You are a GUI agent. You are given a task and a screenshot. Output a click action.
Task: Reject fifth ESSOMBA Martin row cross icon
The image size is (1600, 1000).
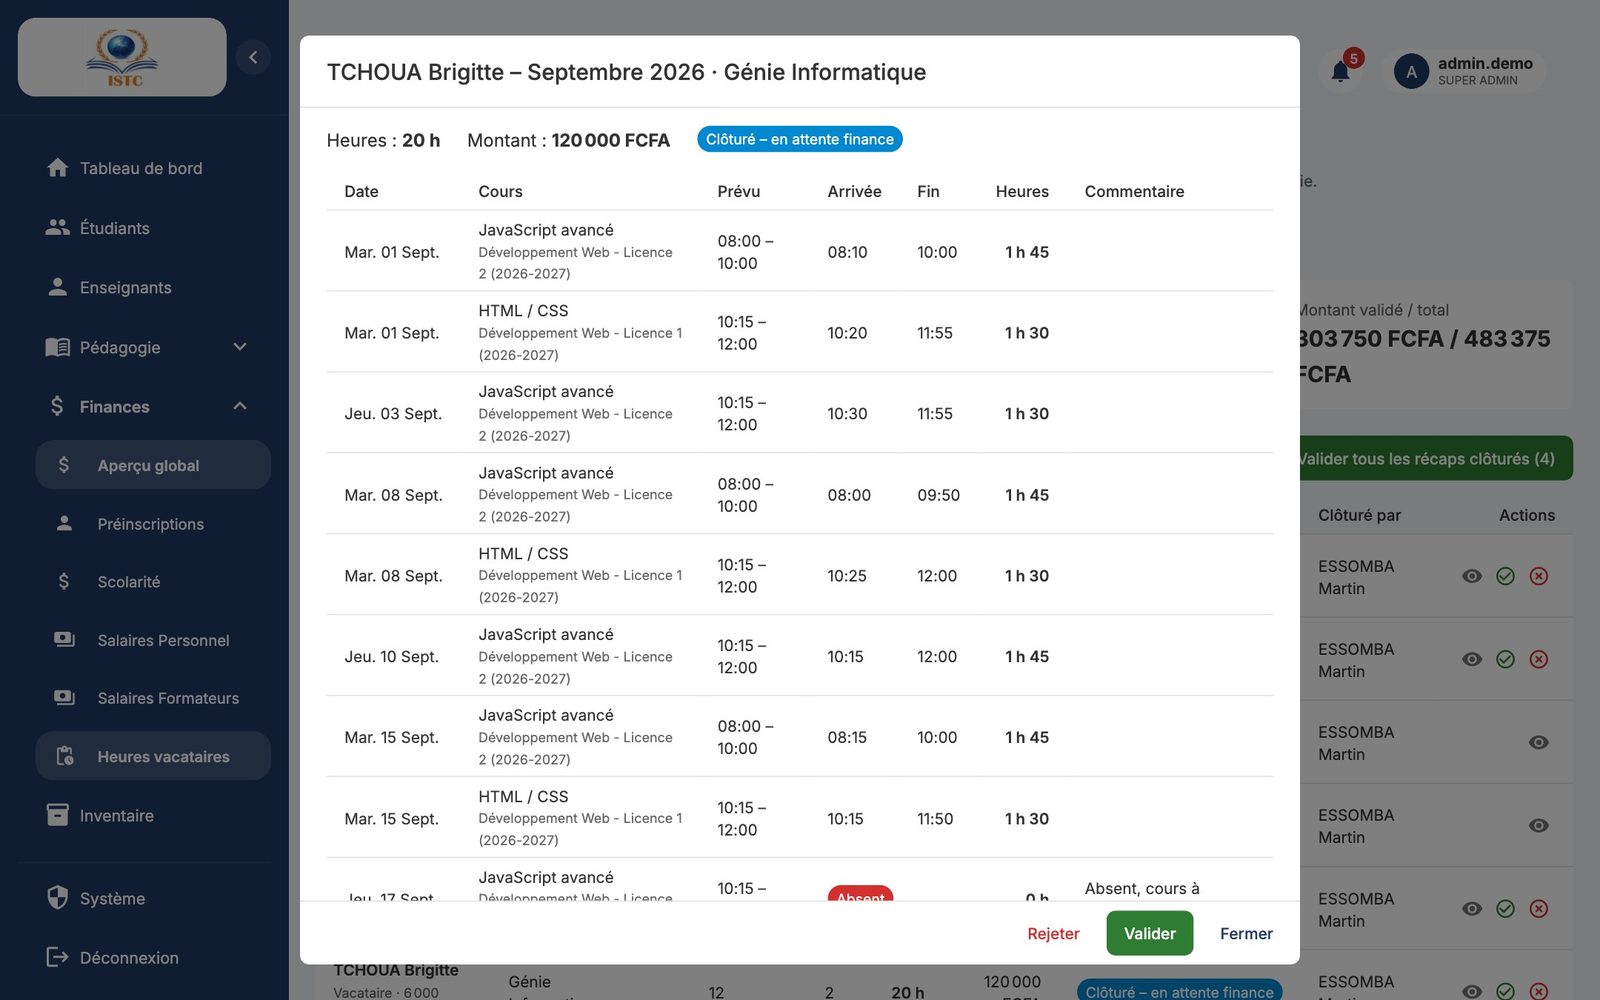click(x=1539, y=908)
